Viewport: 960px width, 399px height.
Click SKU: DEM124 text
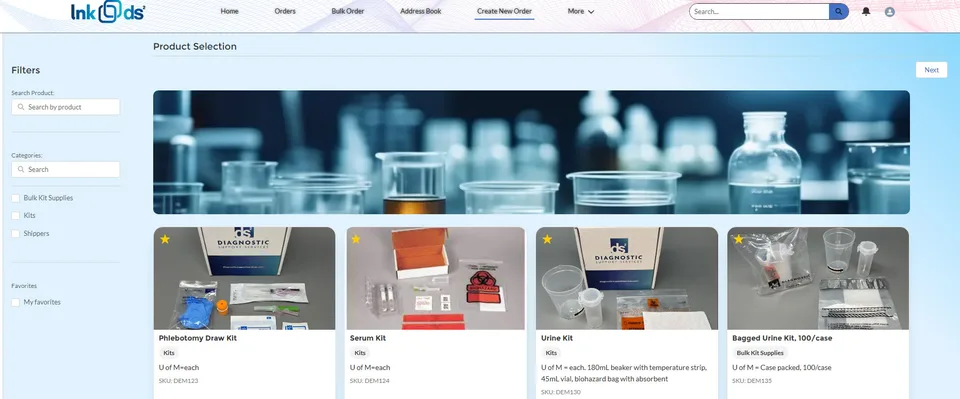point(369,381)
